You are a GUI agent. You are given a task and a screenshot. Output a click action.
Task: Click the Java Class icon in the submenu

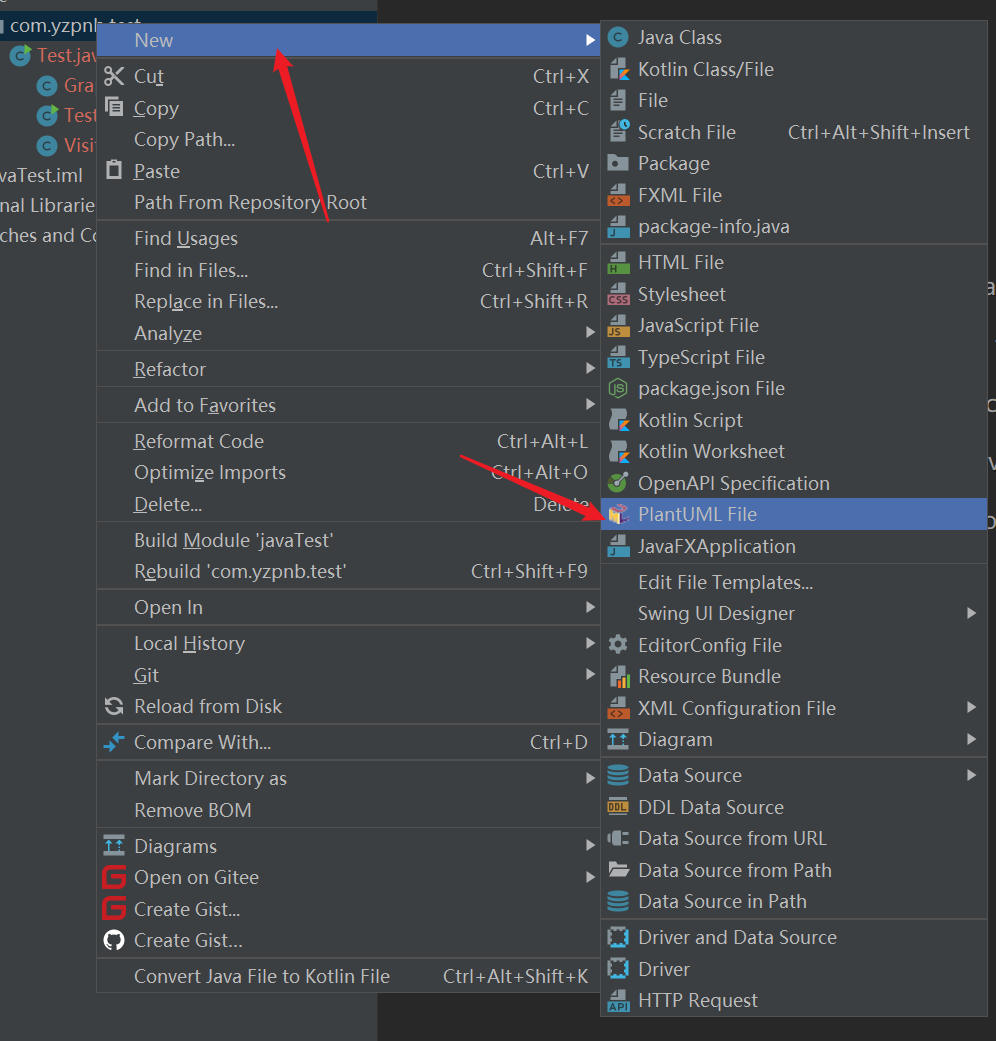(618, 37)
